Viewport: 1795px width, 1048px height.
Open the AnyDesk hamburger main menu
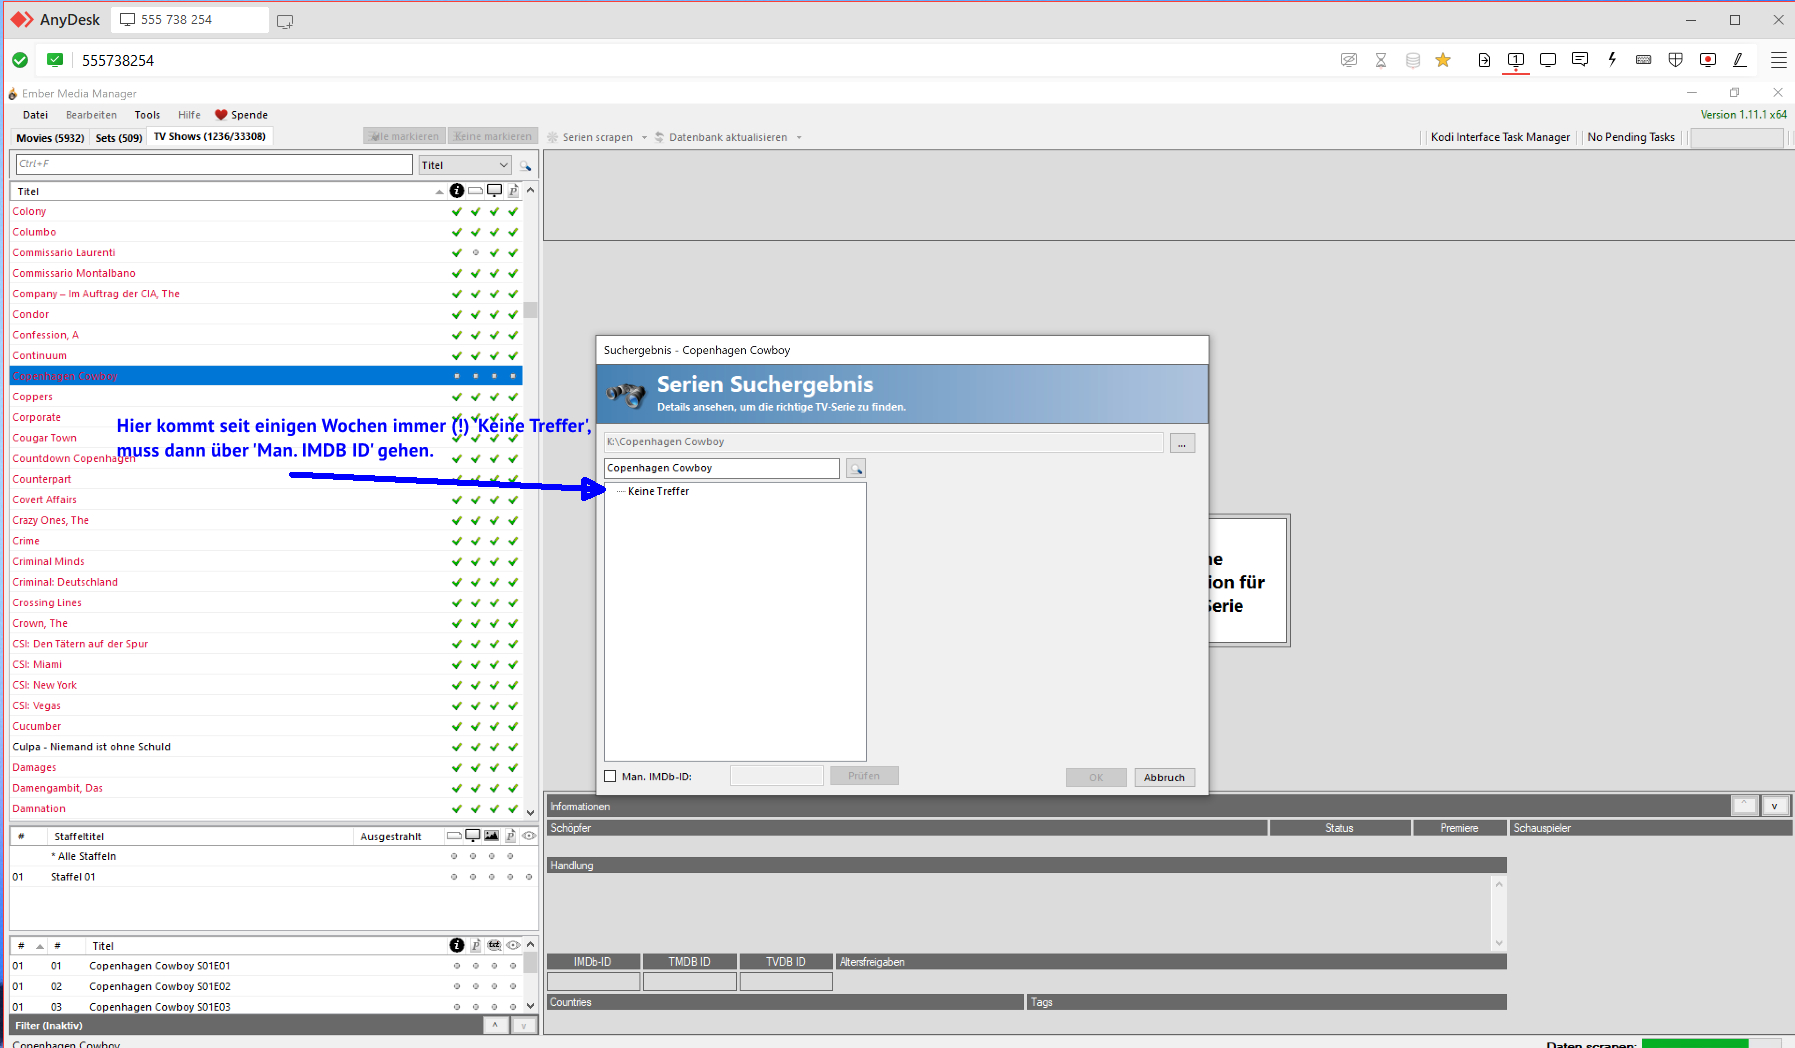1779,60
